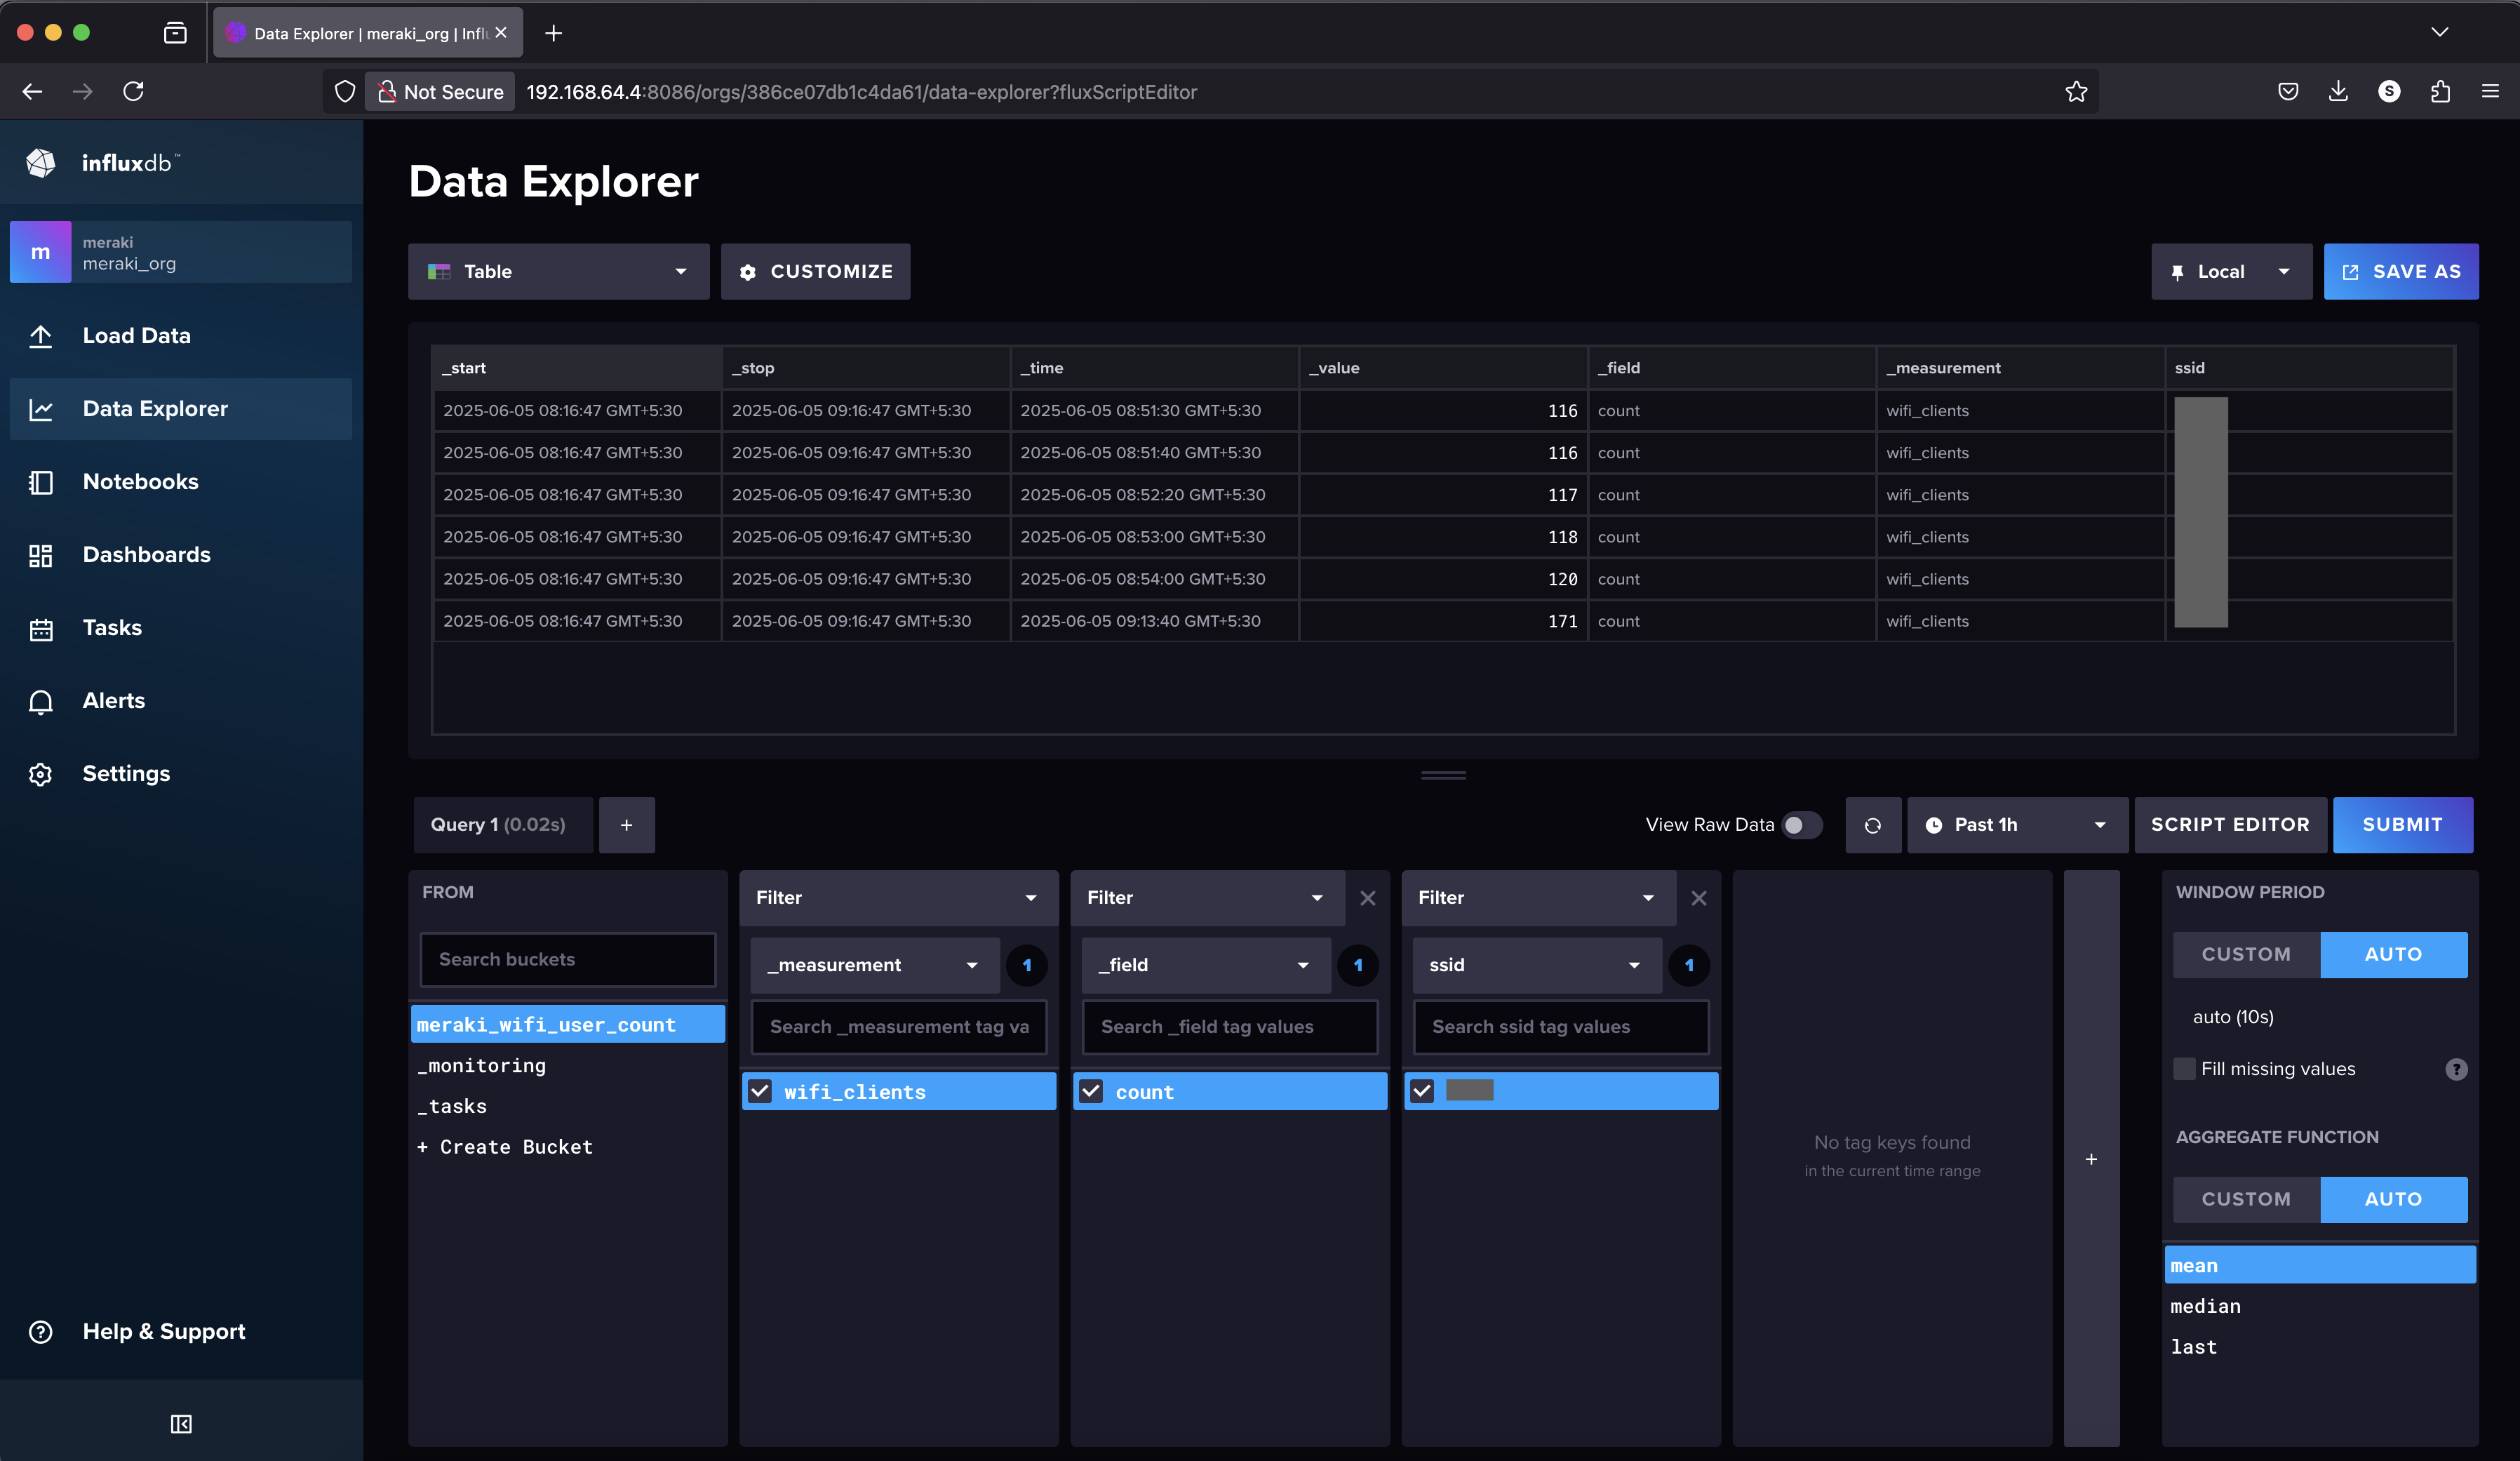Open the SCRIPT EDITOR

(2229, 825)
